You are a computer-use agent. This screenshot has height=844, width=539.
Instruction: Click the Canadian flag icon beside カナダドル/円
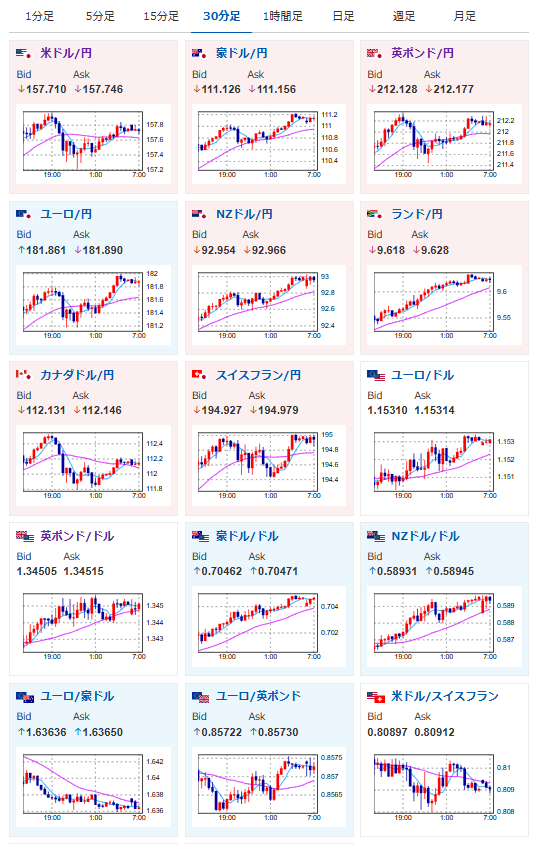[24, 375]
